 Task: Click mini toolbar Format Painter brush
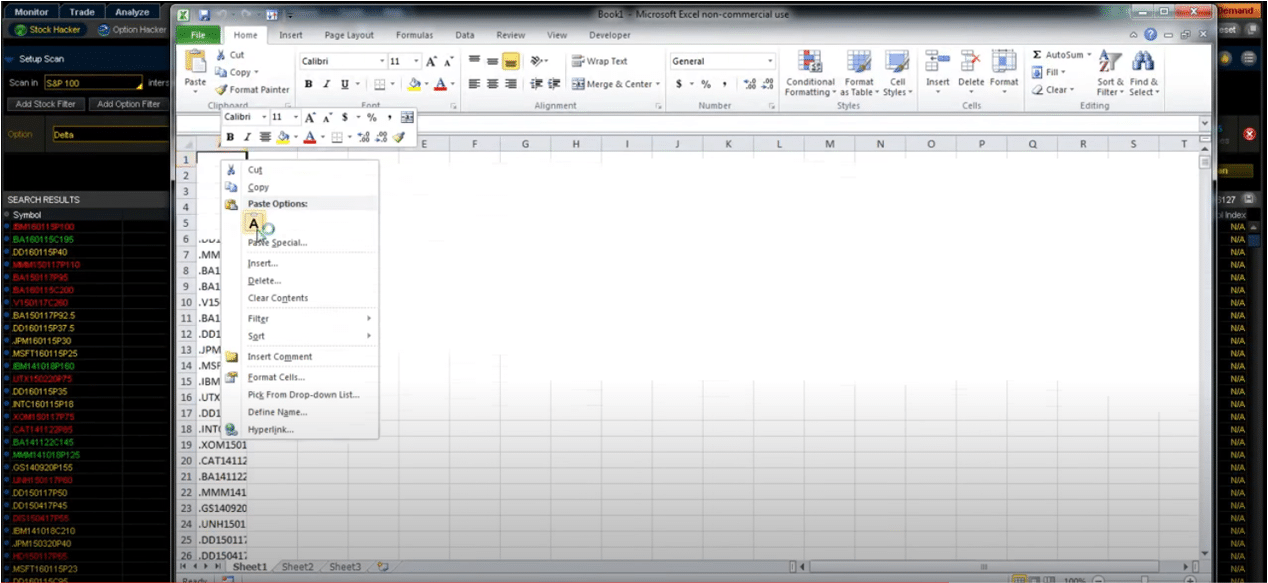[399, 137]
